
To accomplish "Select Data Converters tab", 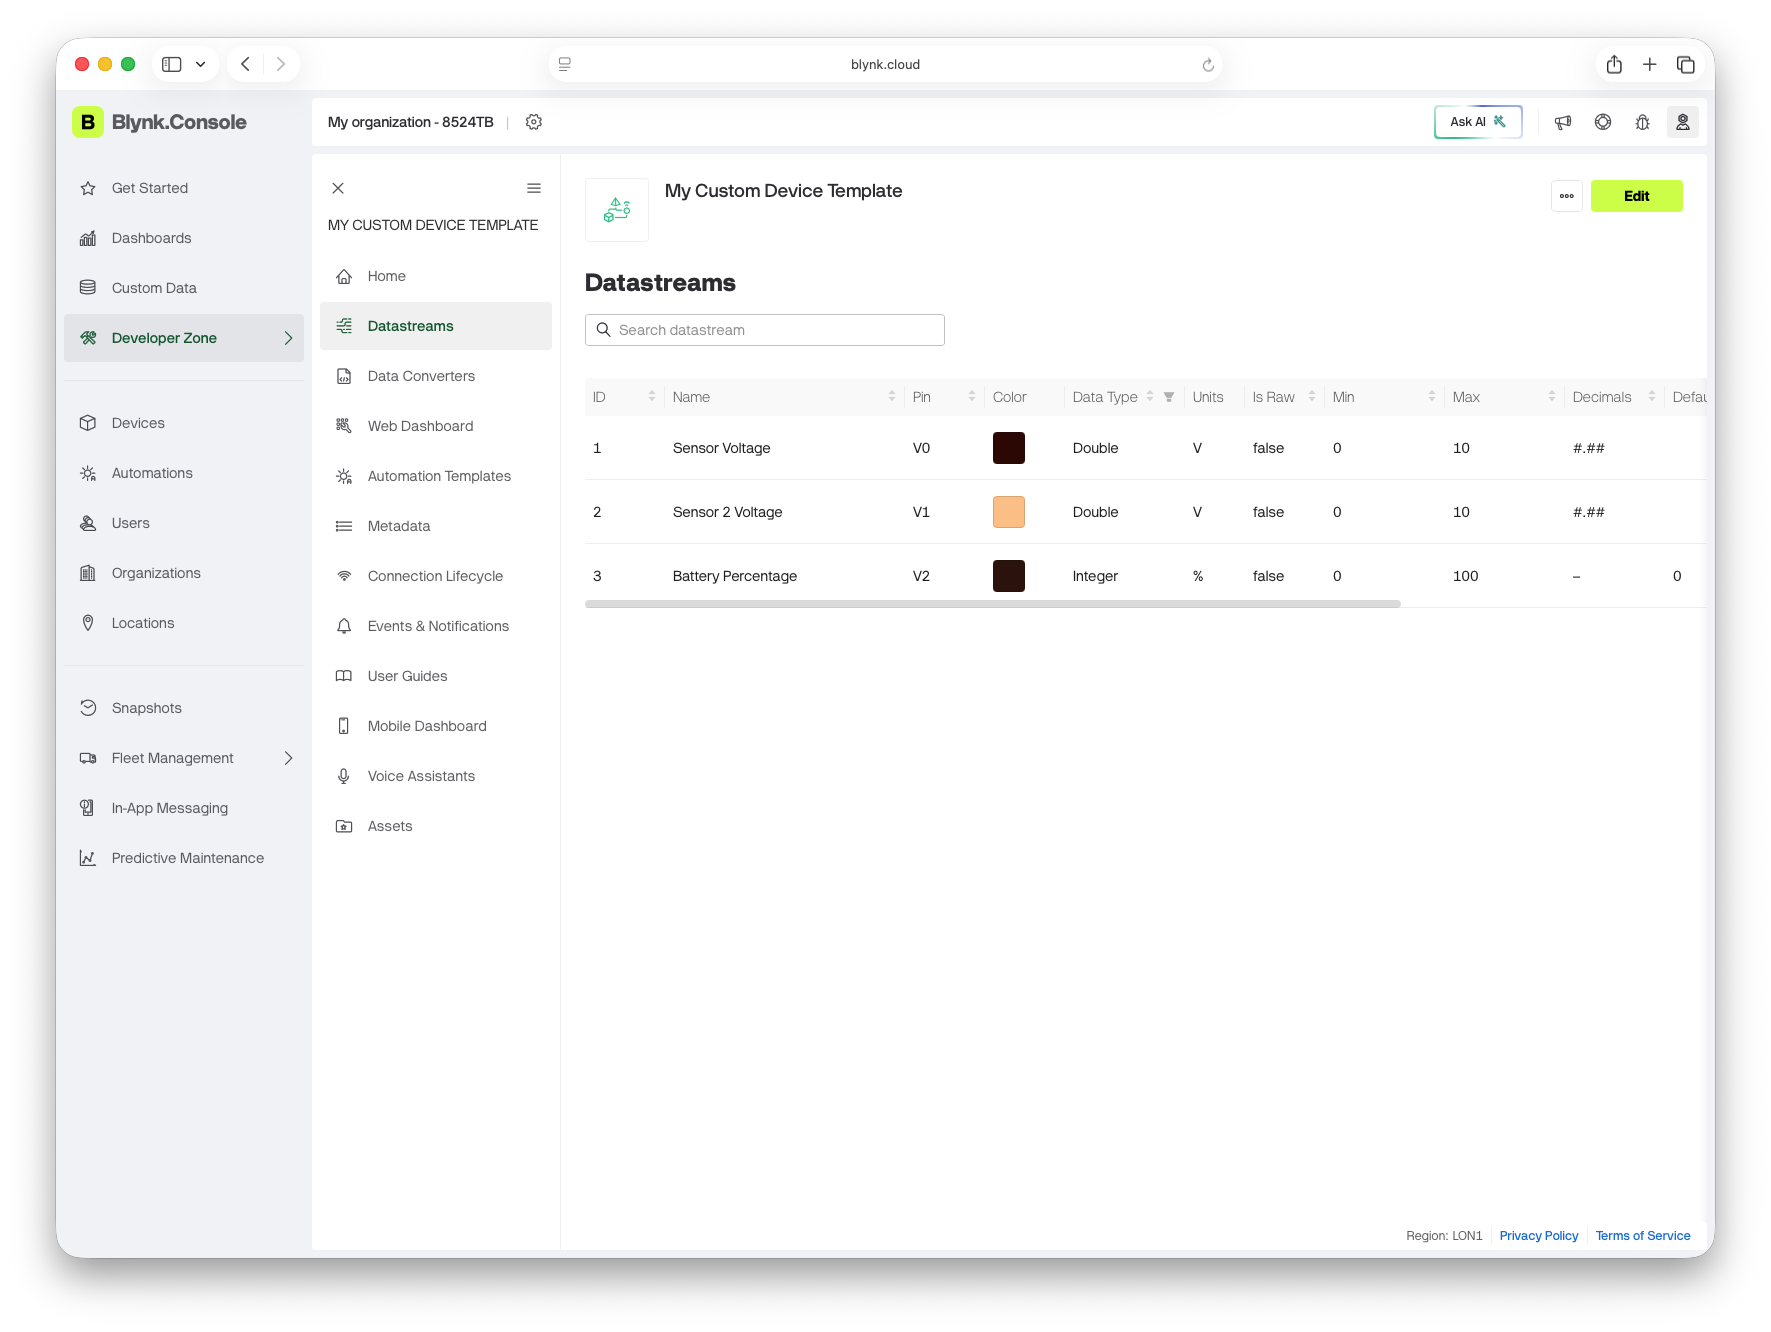I will pyautogui.click(x=436, y=376).
